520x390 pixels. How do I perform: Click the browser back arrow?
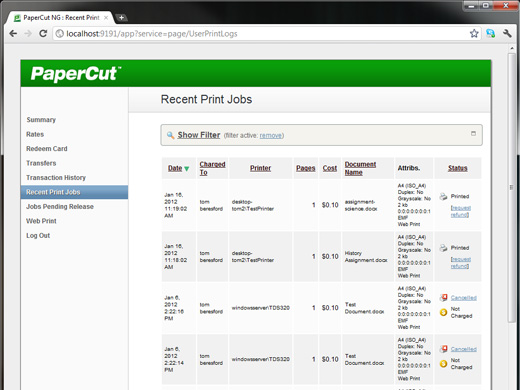13,34
